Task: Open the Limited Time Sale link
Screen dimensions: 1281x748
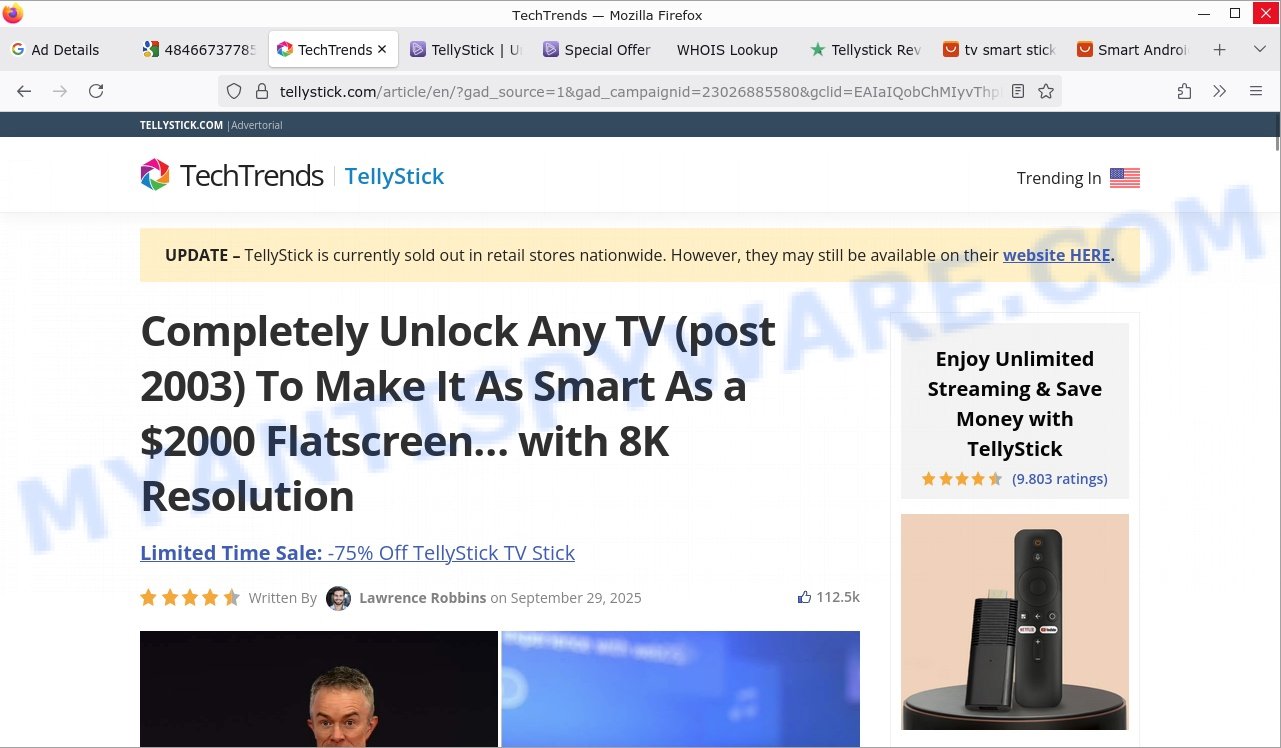Action: tap(357, 553)
